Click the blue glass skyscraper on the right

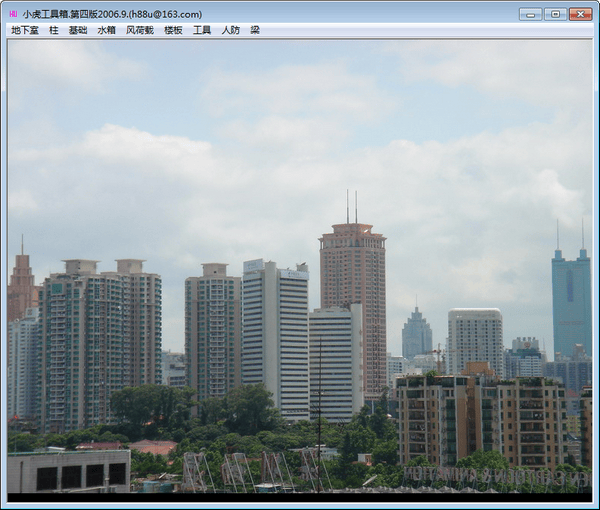(571, 300)
